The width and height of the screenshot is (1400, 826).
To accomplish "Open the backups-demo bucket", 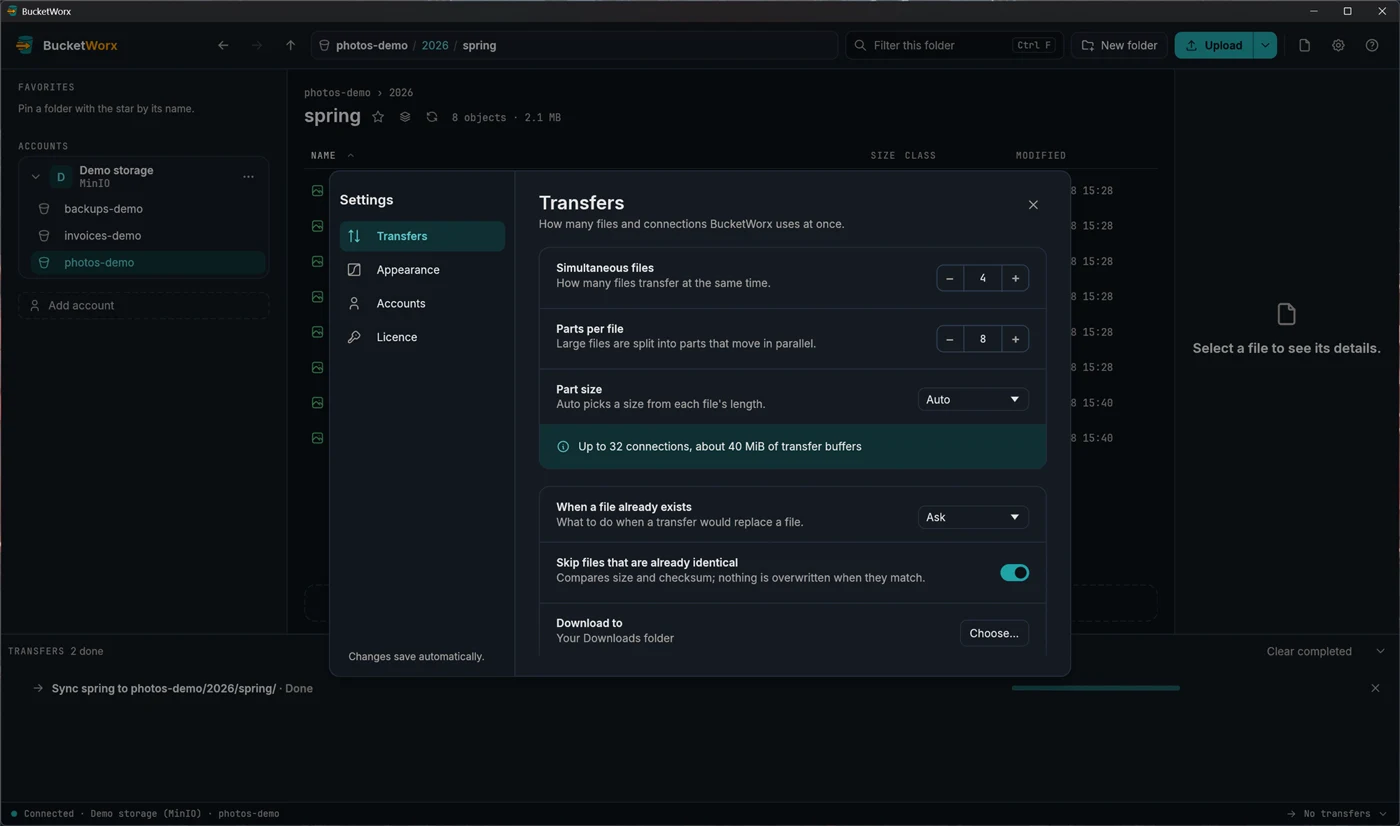I will tap(148, 209).
